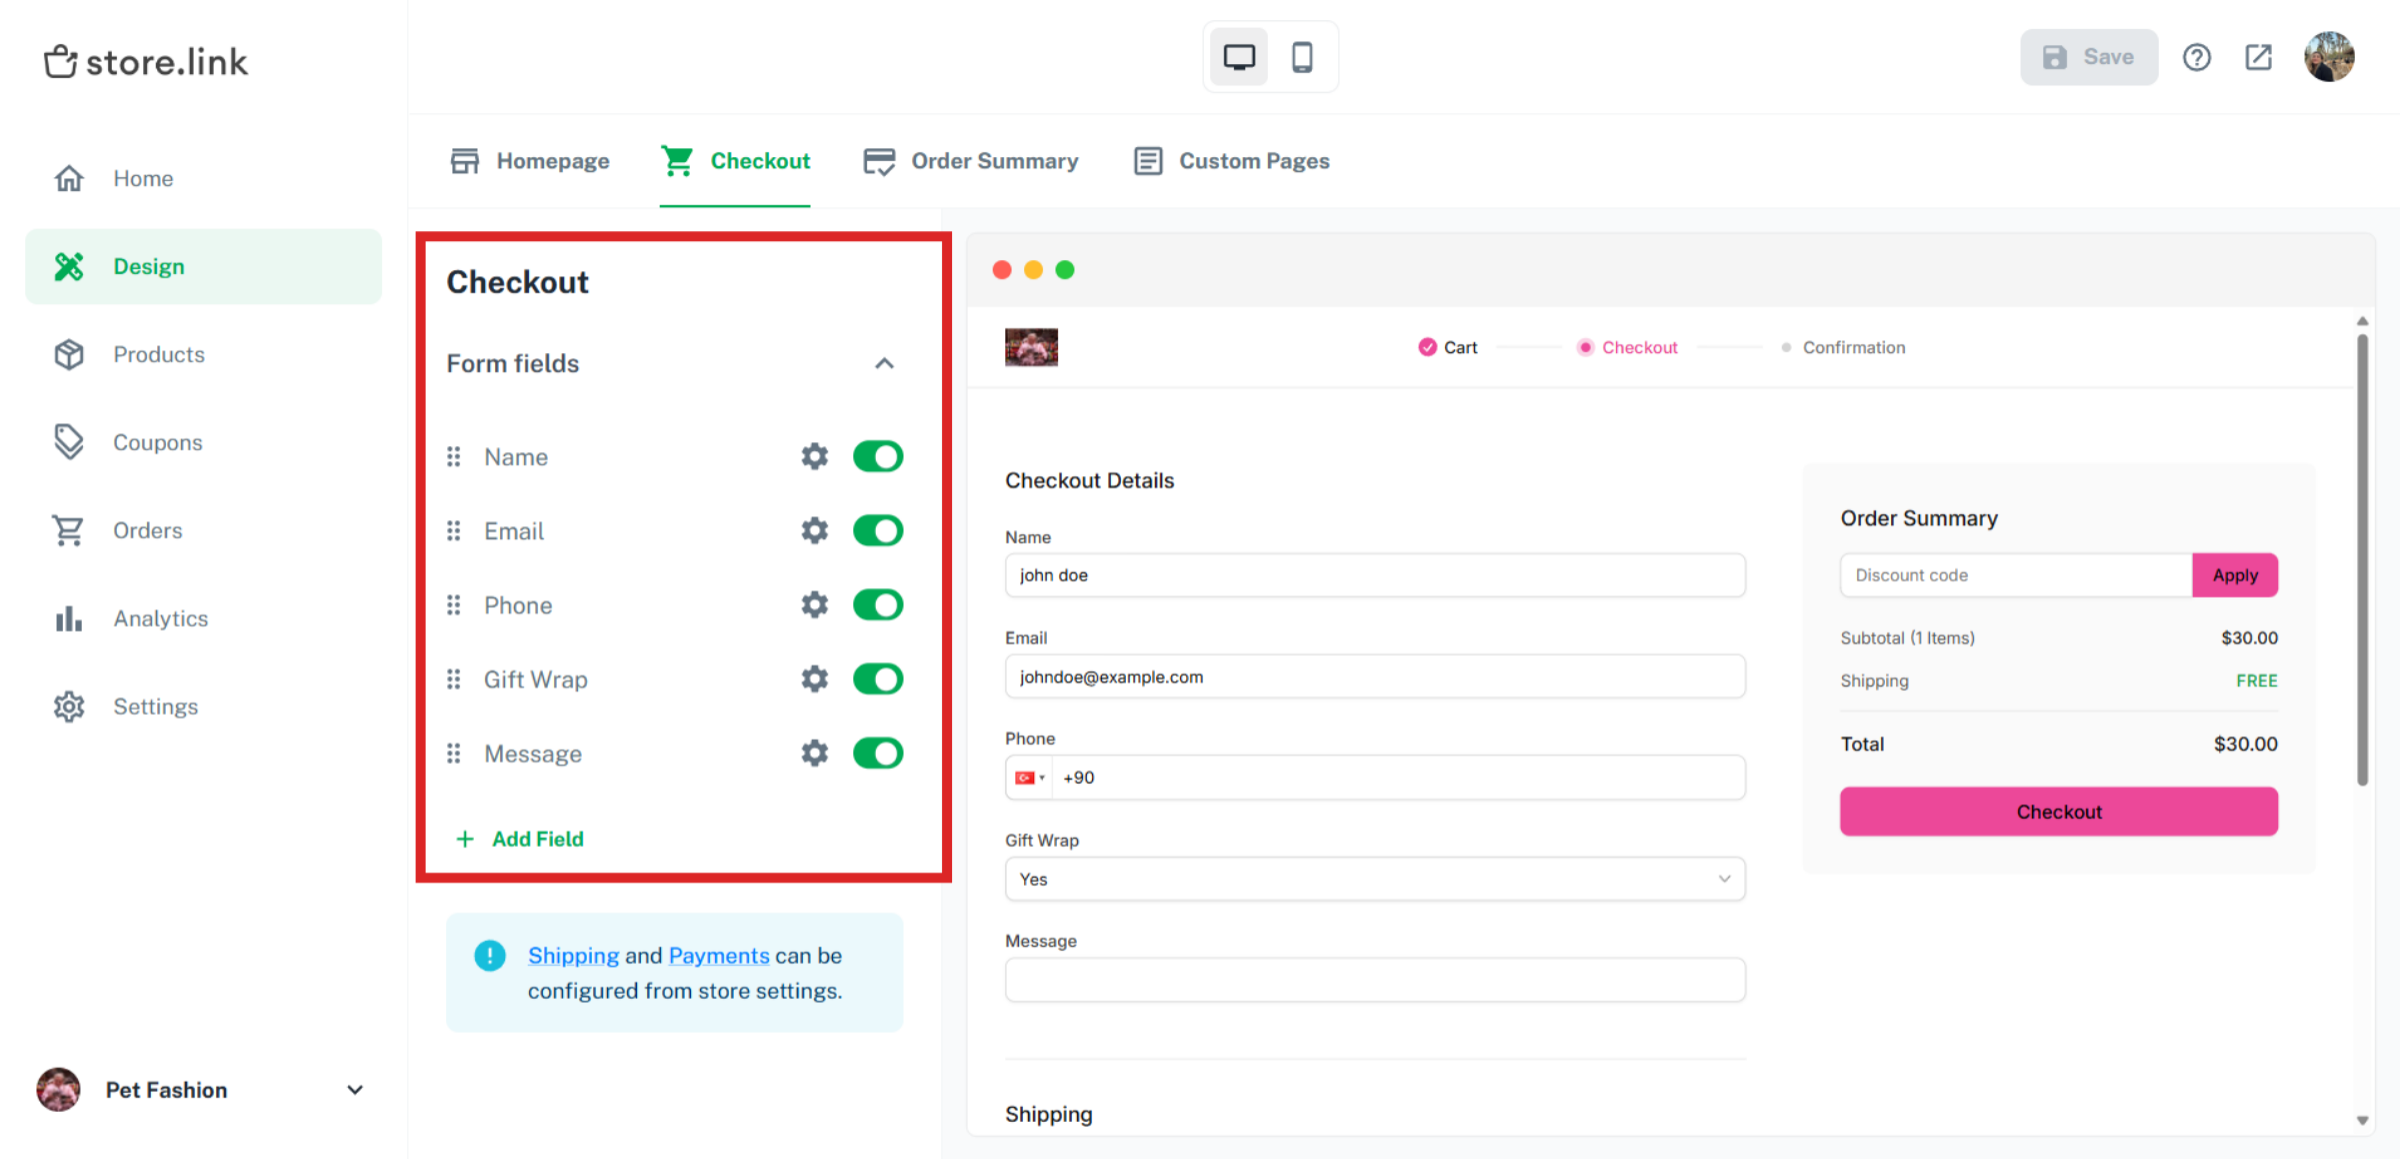Open the Gift Wrap dropdown

1374,879
